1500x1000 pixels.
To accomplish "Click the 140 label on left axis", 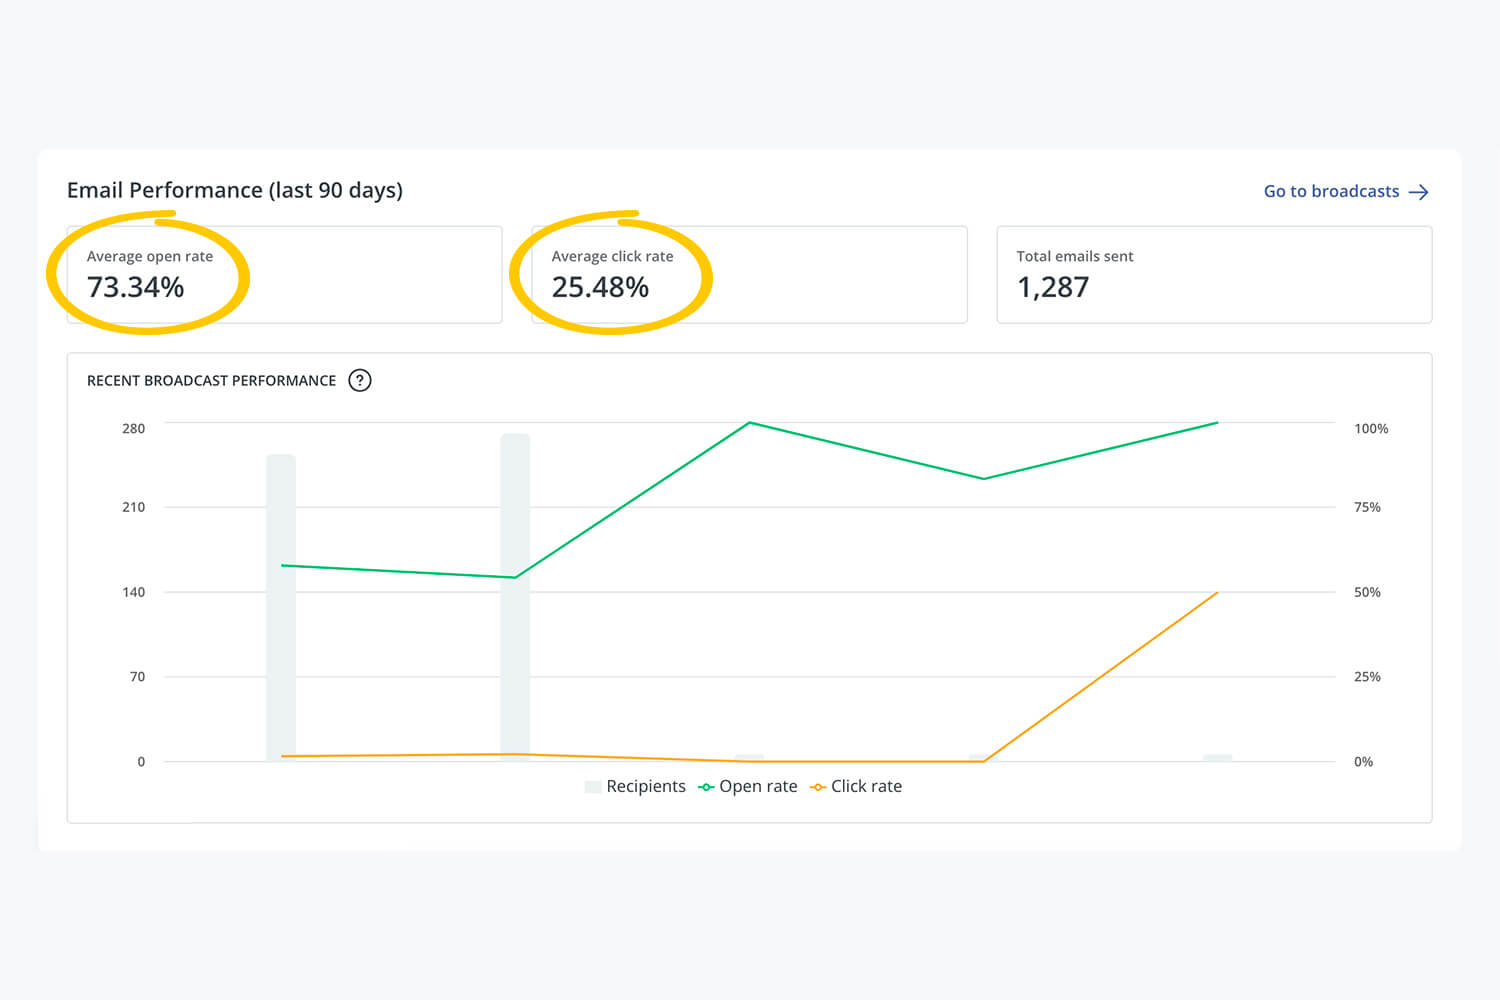I will [x=134, y=592].
